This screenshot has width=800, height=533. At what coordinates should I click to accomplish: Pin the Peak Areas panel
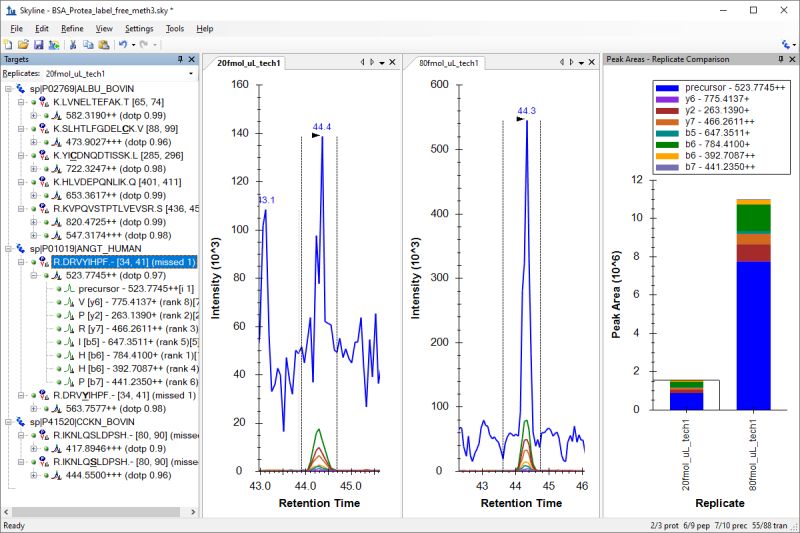(x=781, y=59)
